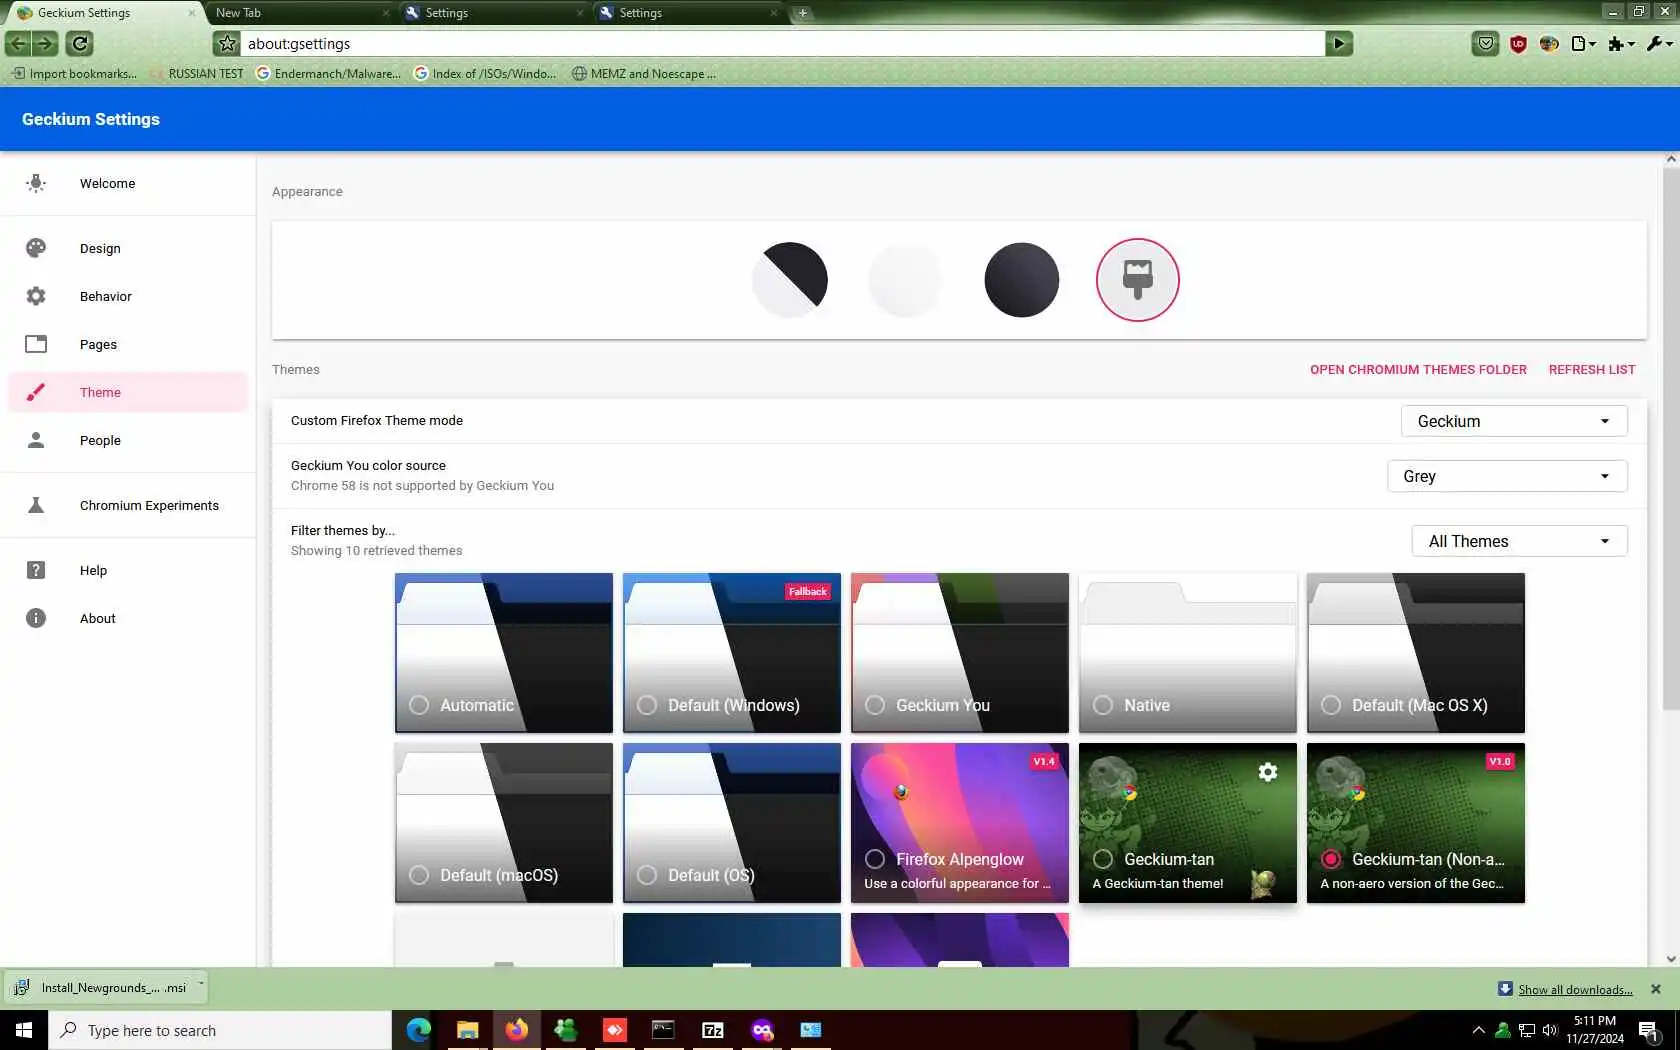Dismiss the downloads bar with the X
The image size is (1680, 1050).
[x=1655, y=989]
